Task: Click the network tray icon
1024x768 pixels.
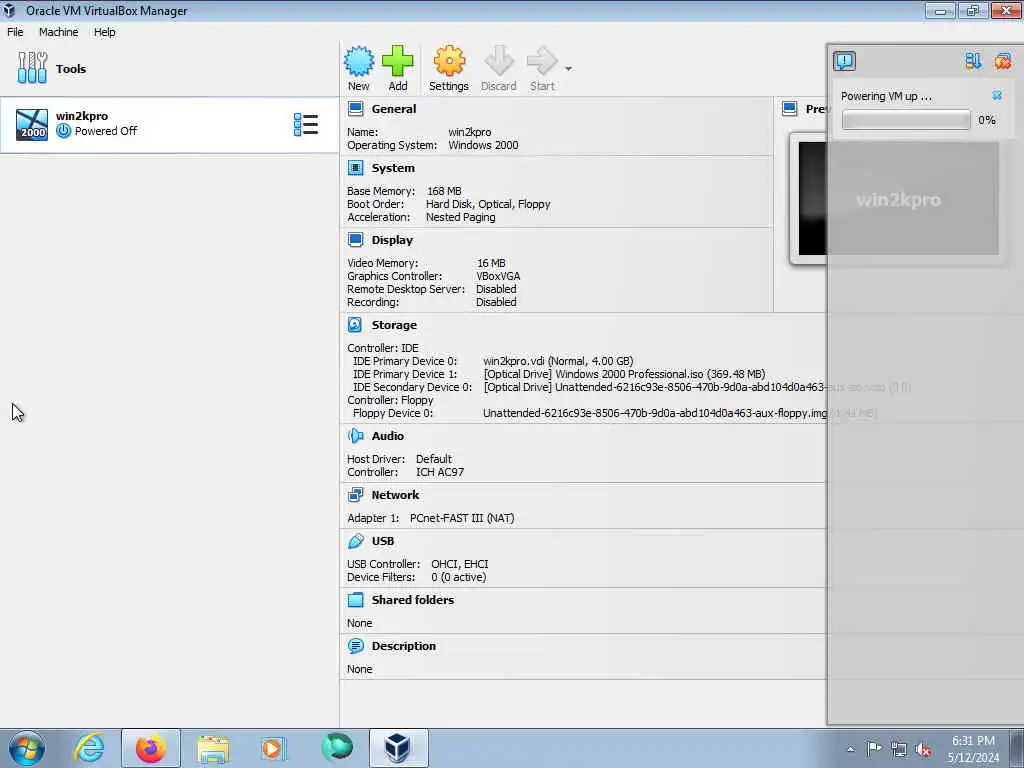Action: [x=899, y=749]
